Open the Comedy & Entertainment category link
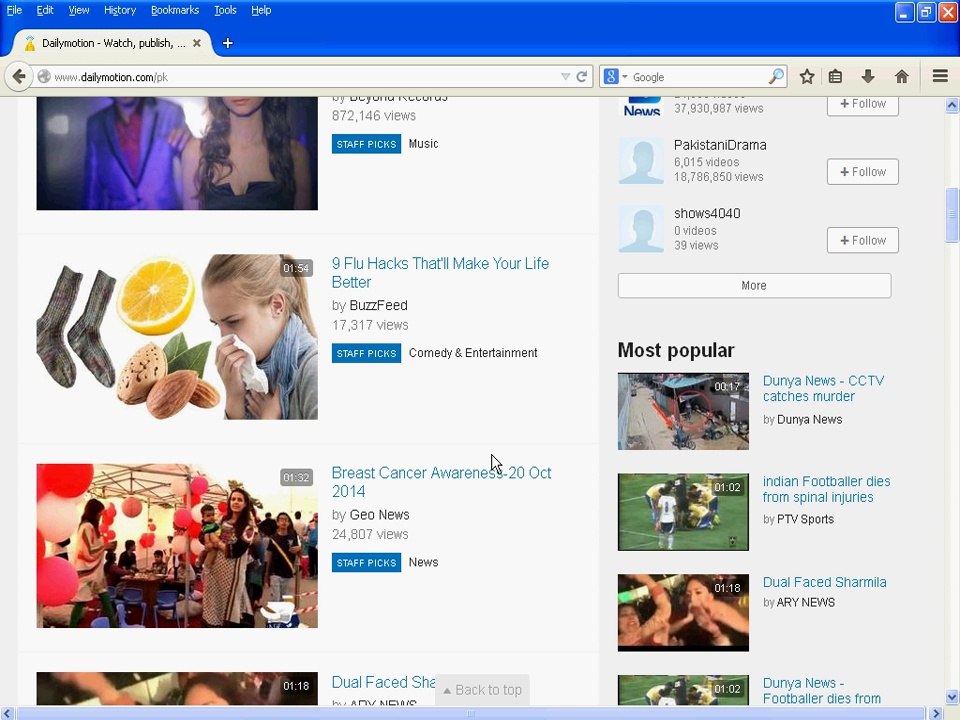Viewport: 960px width, 720px height. pos(473,353)
